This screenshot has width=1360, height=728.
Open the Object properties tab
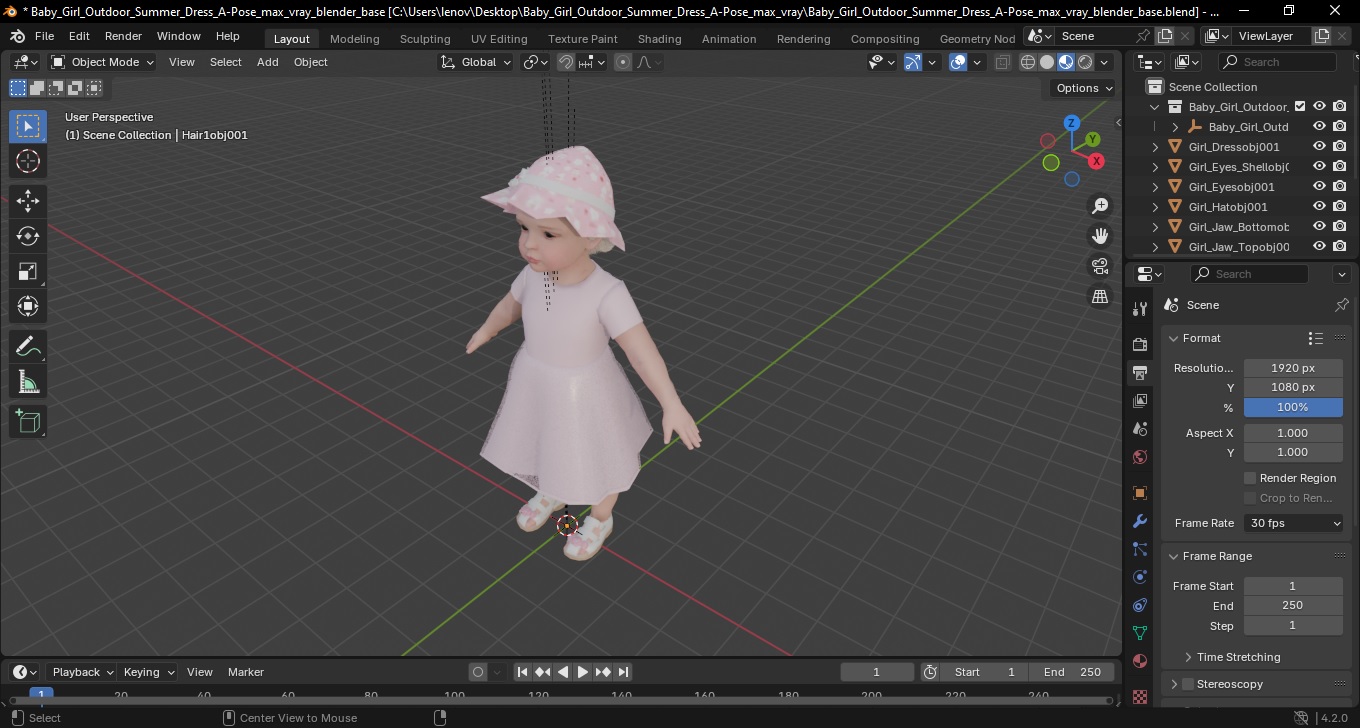pos(1140,493)
